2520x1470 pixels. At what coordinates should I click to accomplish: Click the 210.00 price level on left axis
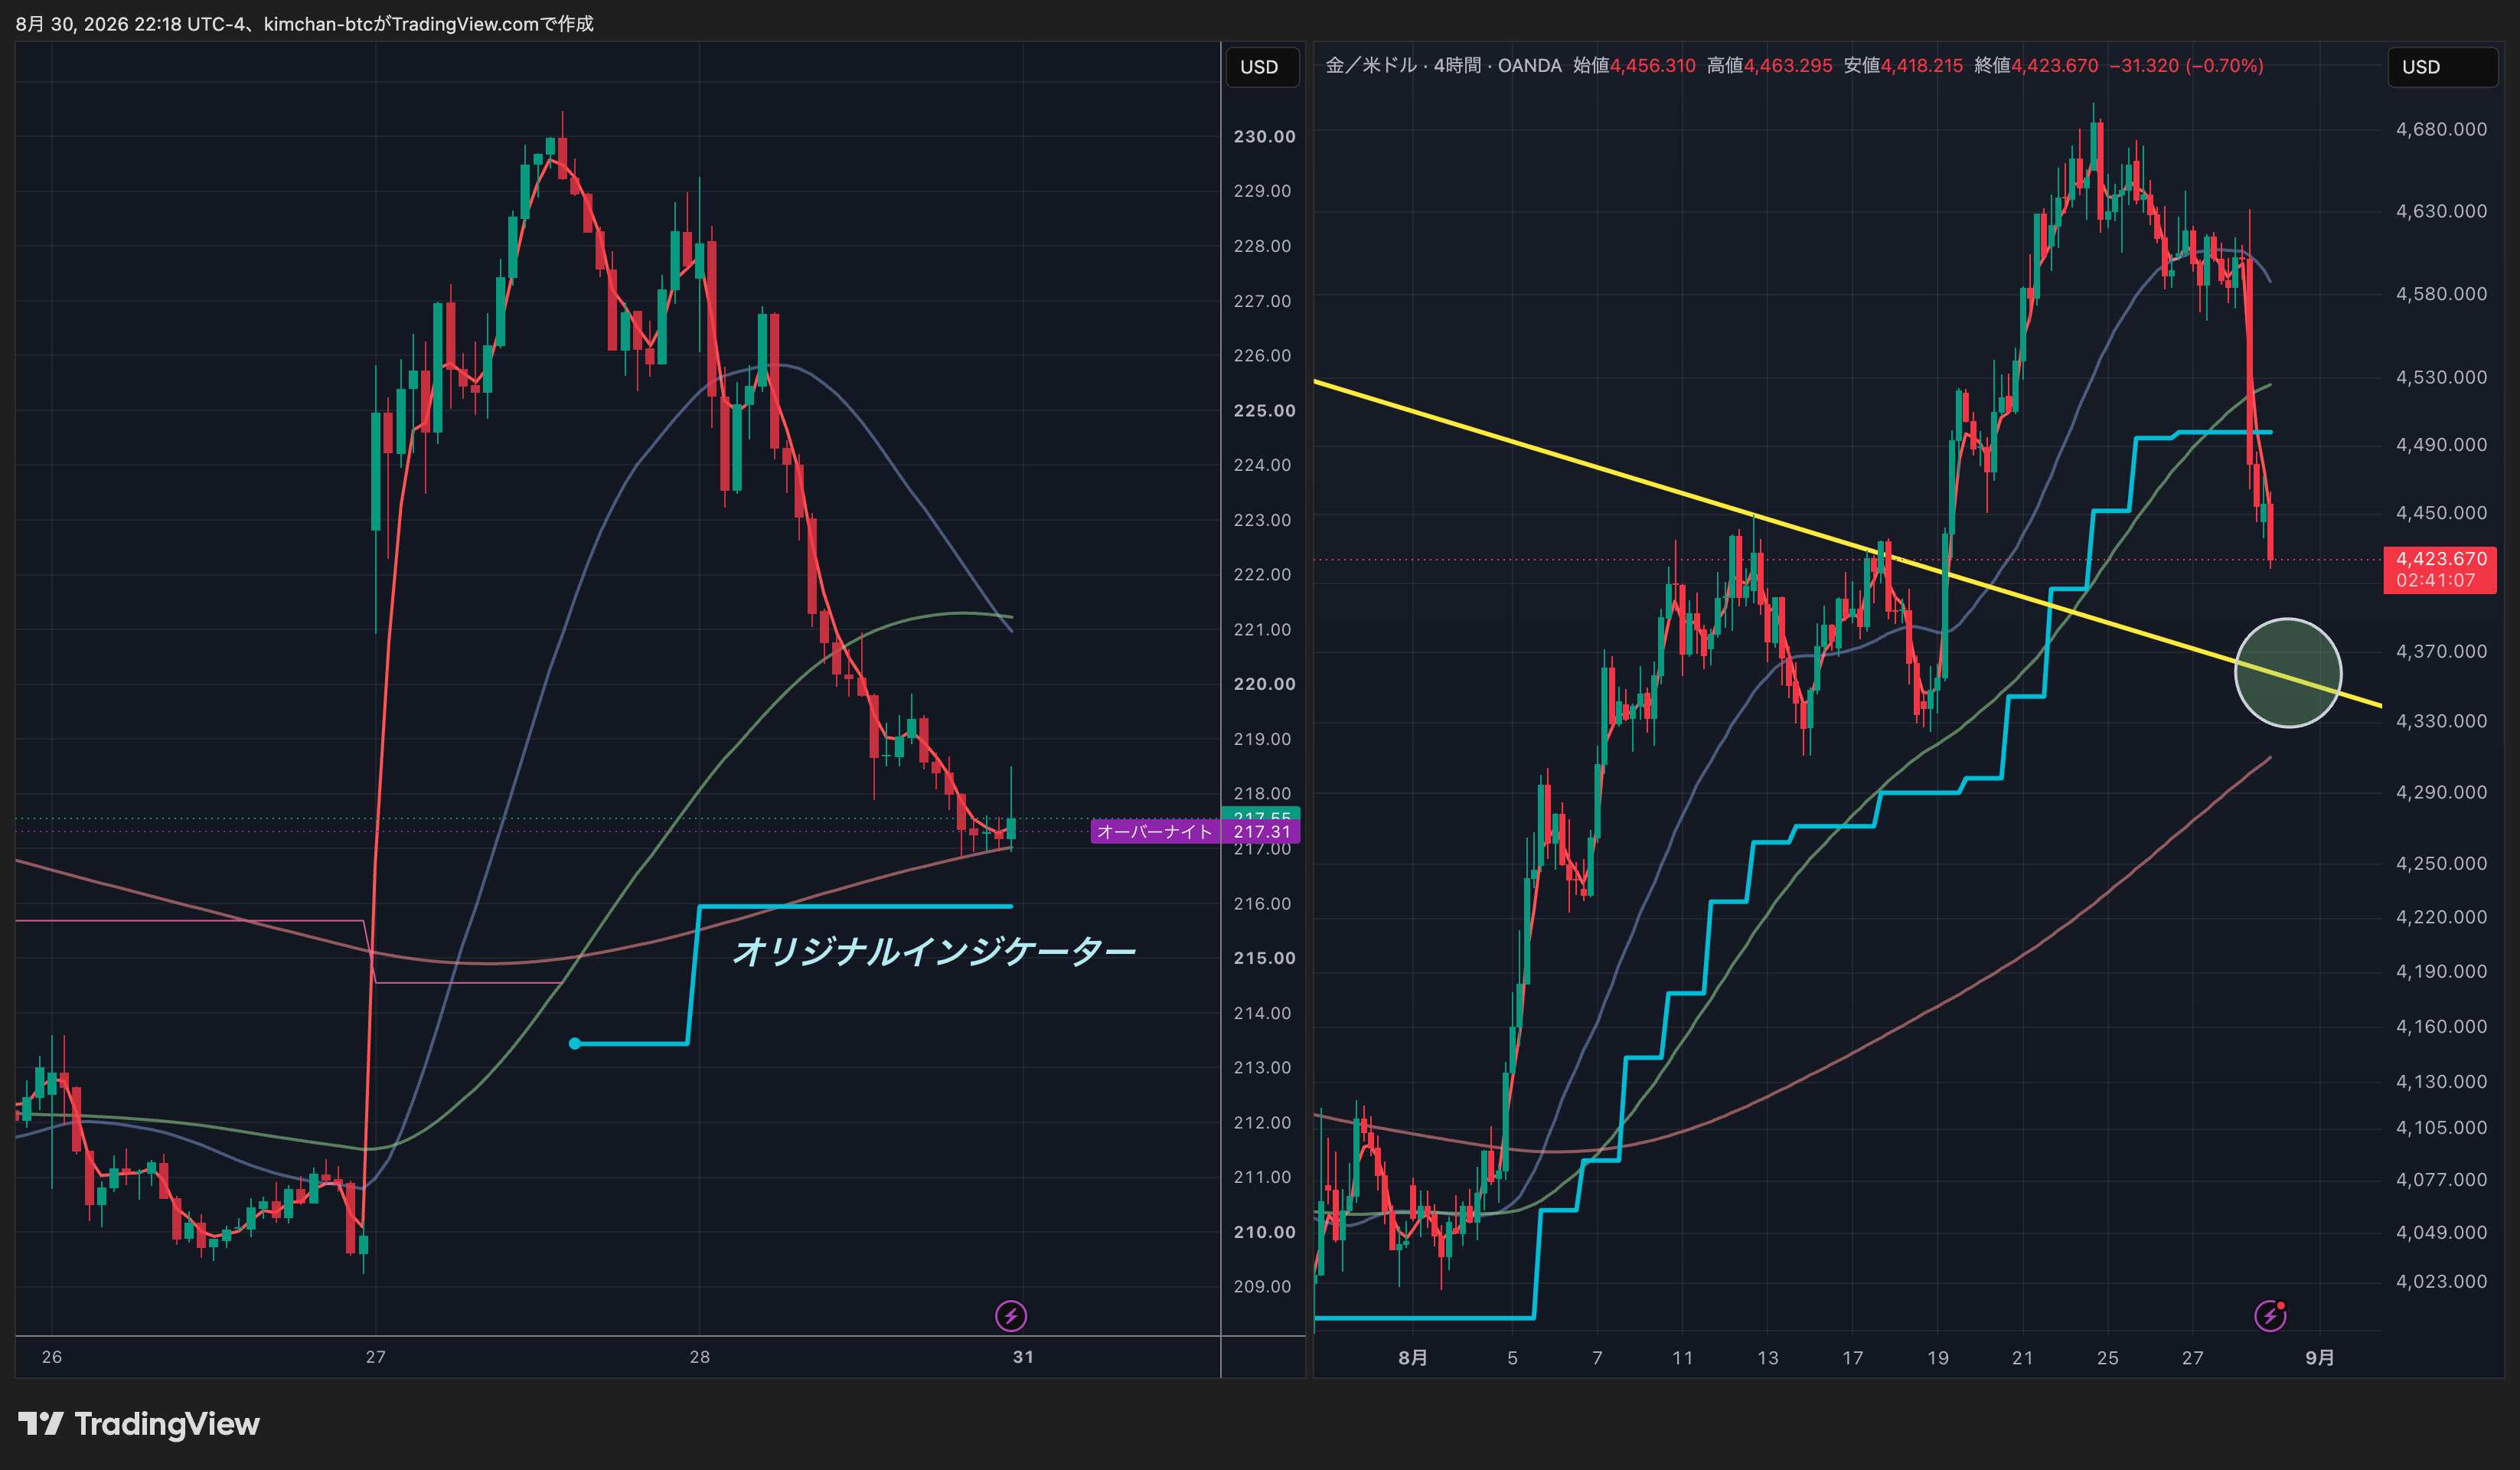[1264, 1232]
